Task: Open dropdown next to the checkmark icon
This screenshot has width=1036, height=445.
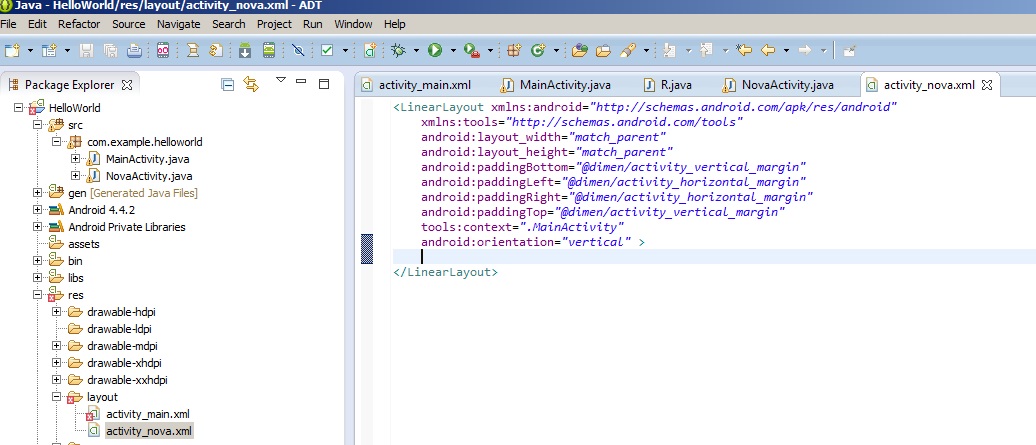Action: (345, 50)
